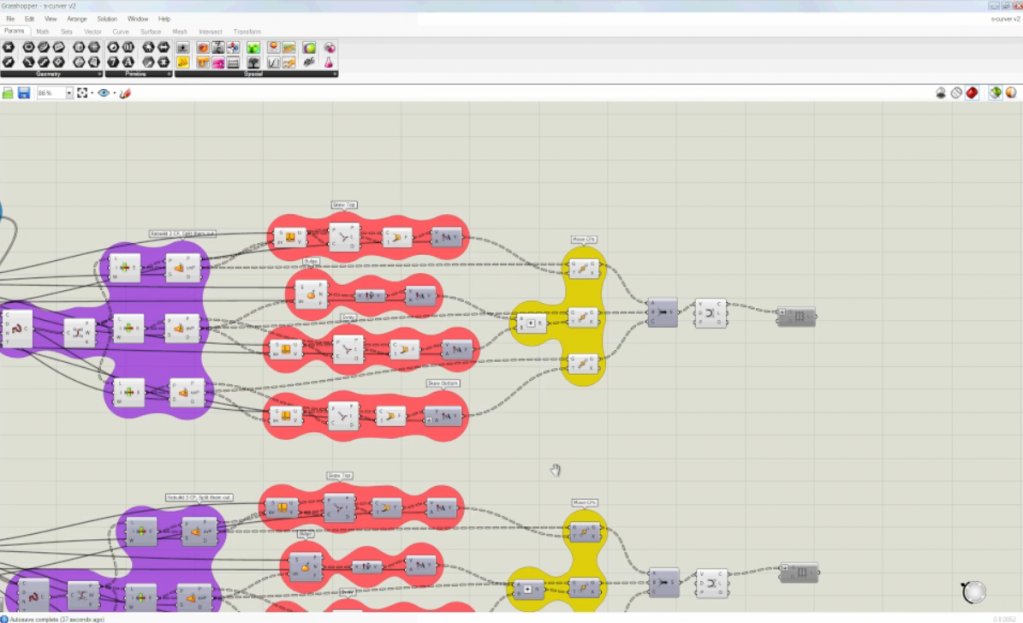1023x623 pixels.
Task: Select the upper Merge component beside Explode Tree
Action: coord(663,313)
